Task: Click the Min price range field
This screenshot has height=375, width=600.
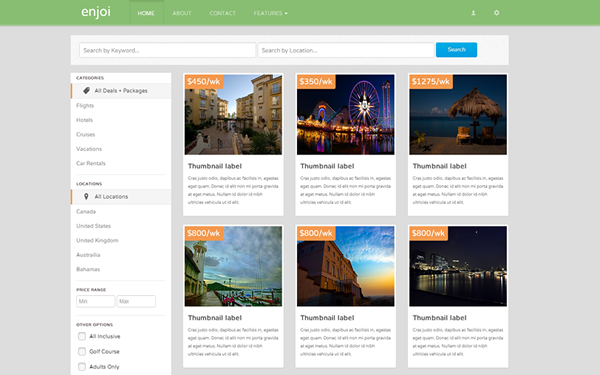Action: click(x=95, y=301)
